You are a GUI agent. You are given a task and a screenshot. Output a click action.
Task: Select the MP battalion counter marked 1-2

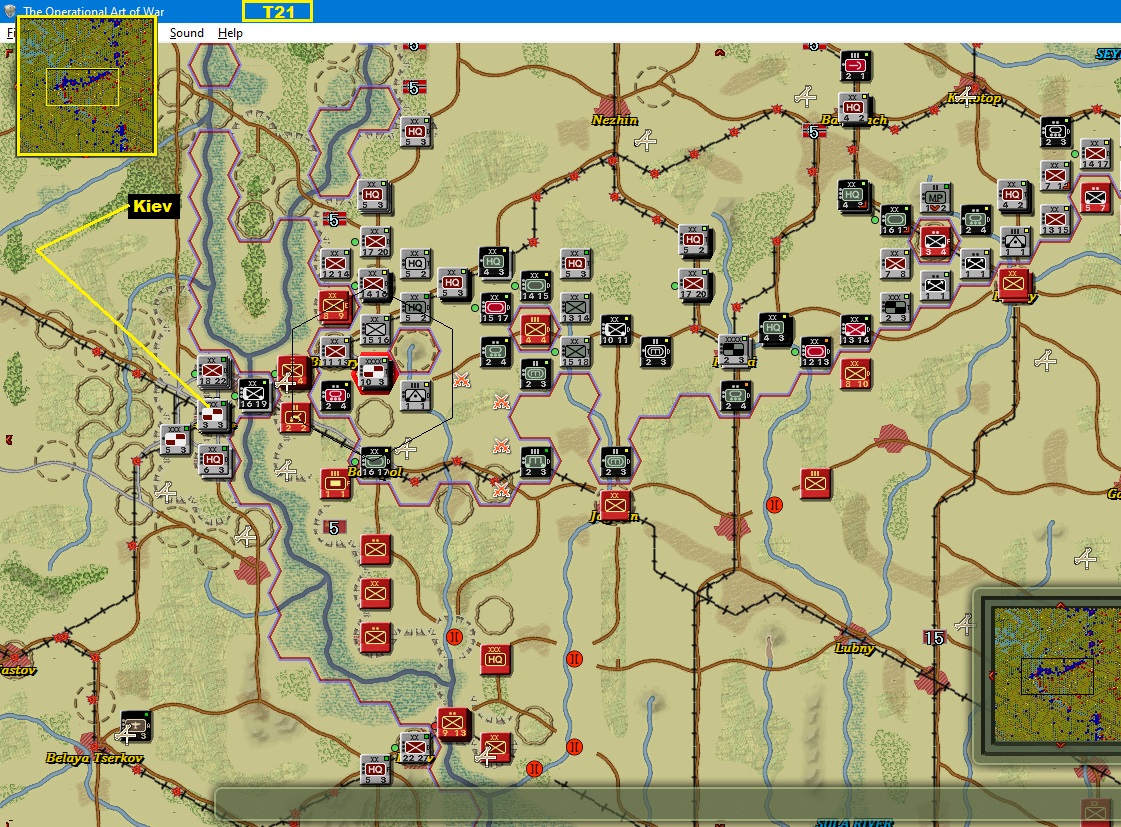click(935, 197)
